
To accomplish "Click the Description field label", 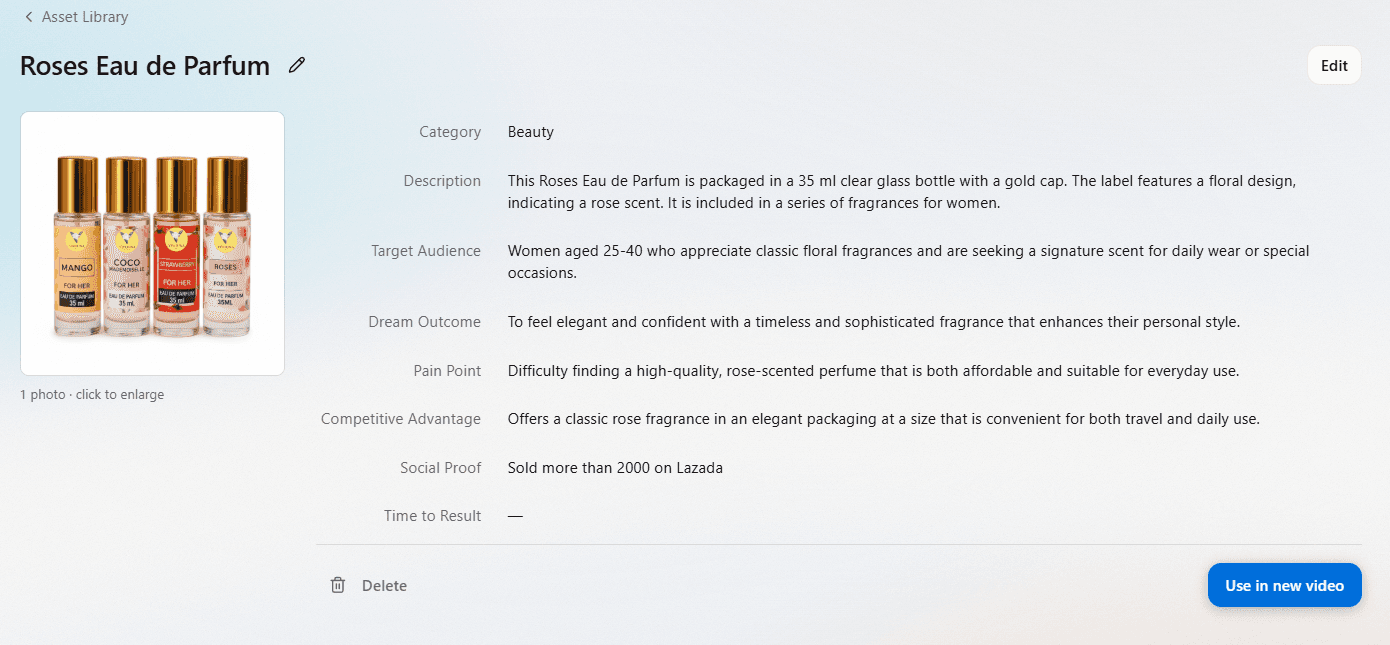I will coord(442,181).
